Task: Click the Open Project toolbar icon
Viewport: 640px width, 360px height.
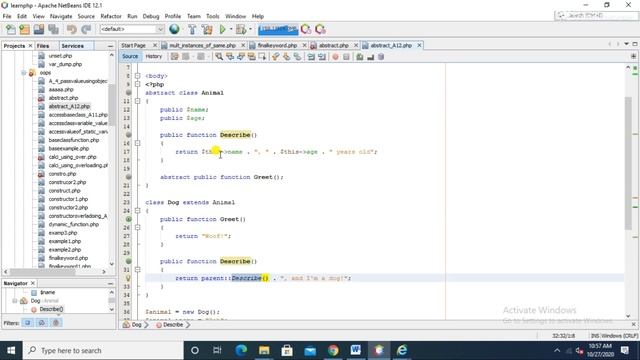Action: [x=39, y=29]
